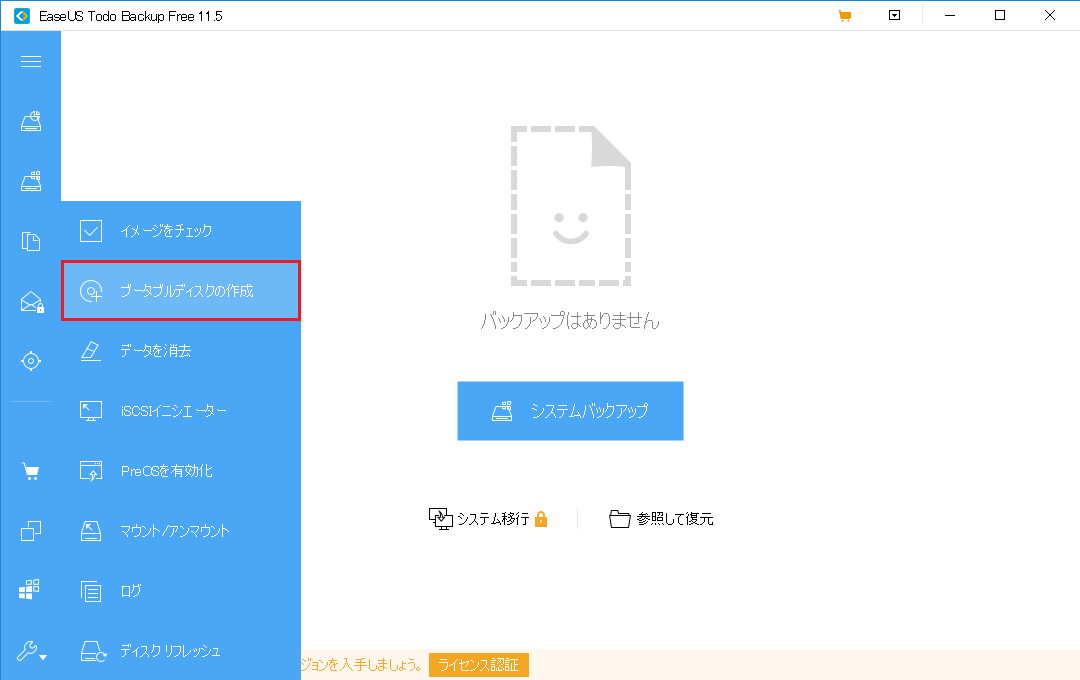Click the orange ライセンス認証 activation button
1080x680 pixels.
click(x=478, y=664)
